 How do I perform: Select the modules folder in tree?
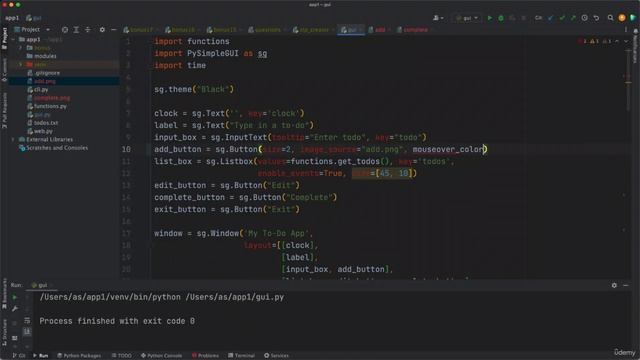(x=41, y=56)
